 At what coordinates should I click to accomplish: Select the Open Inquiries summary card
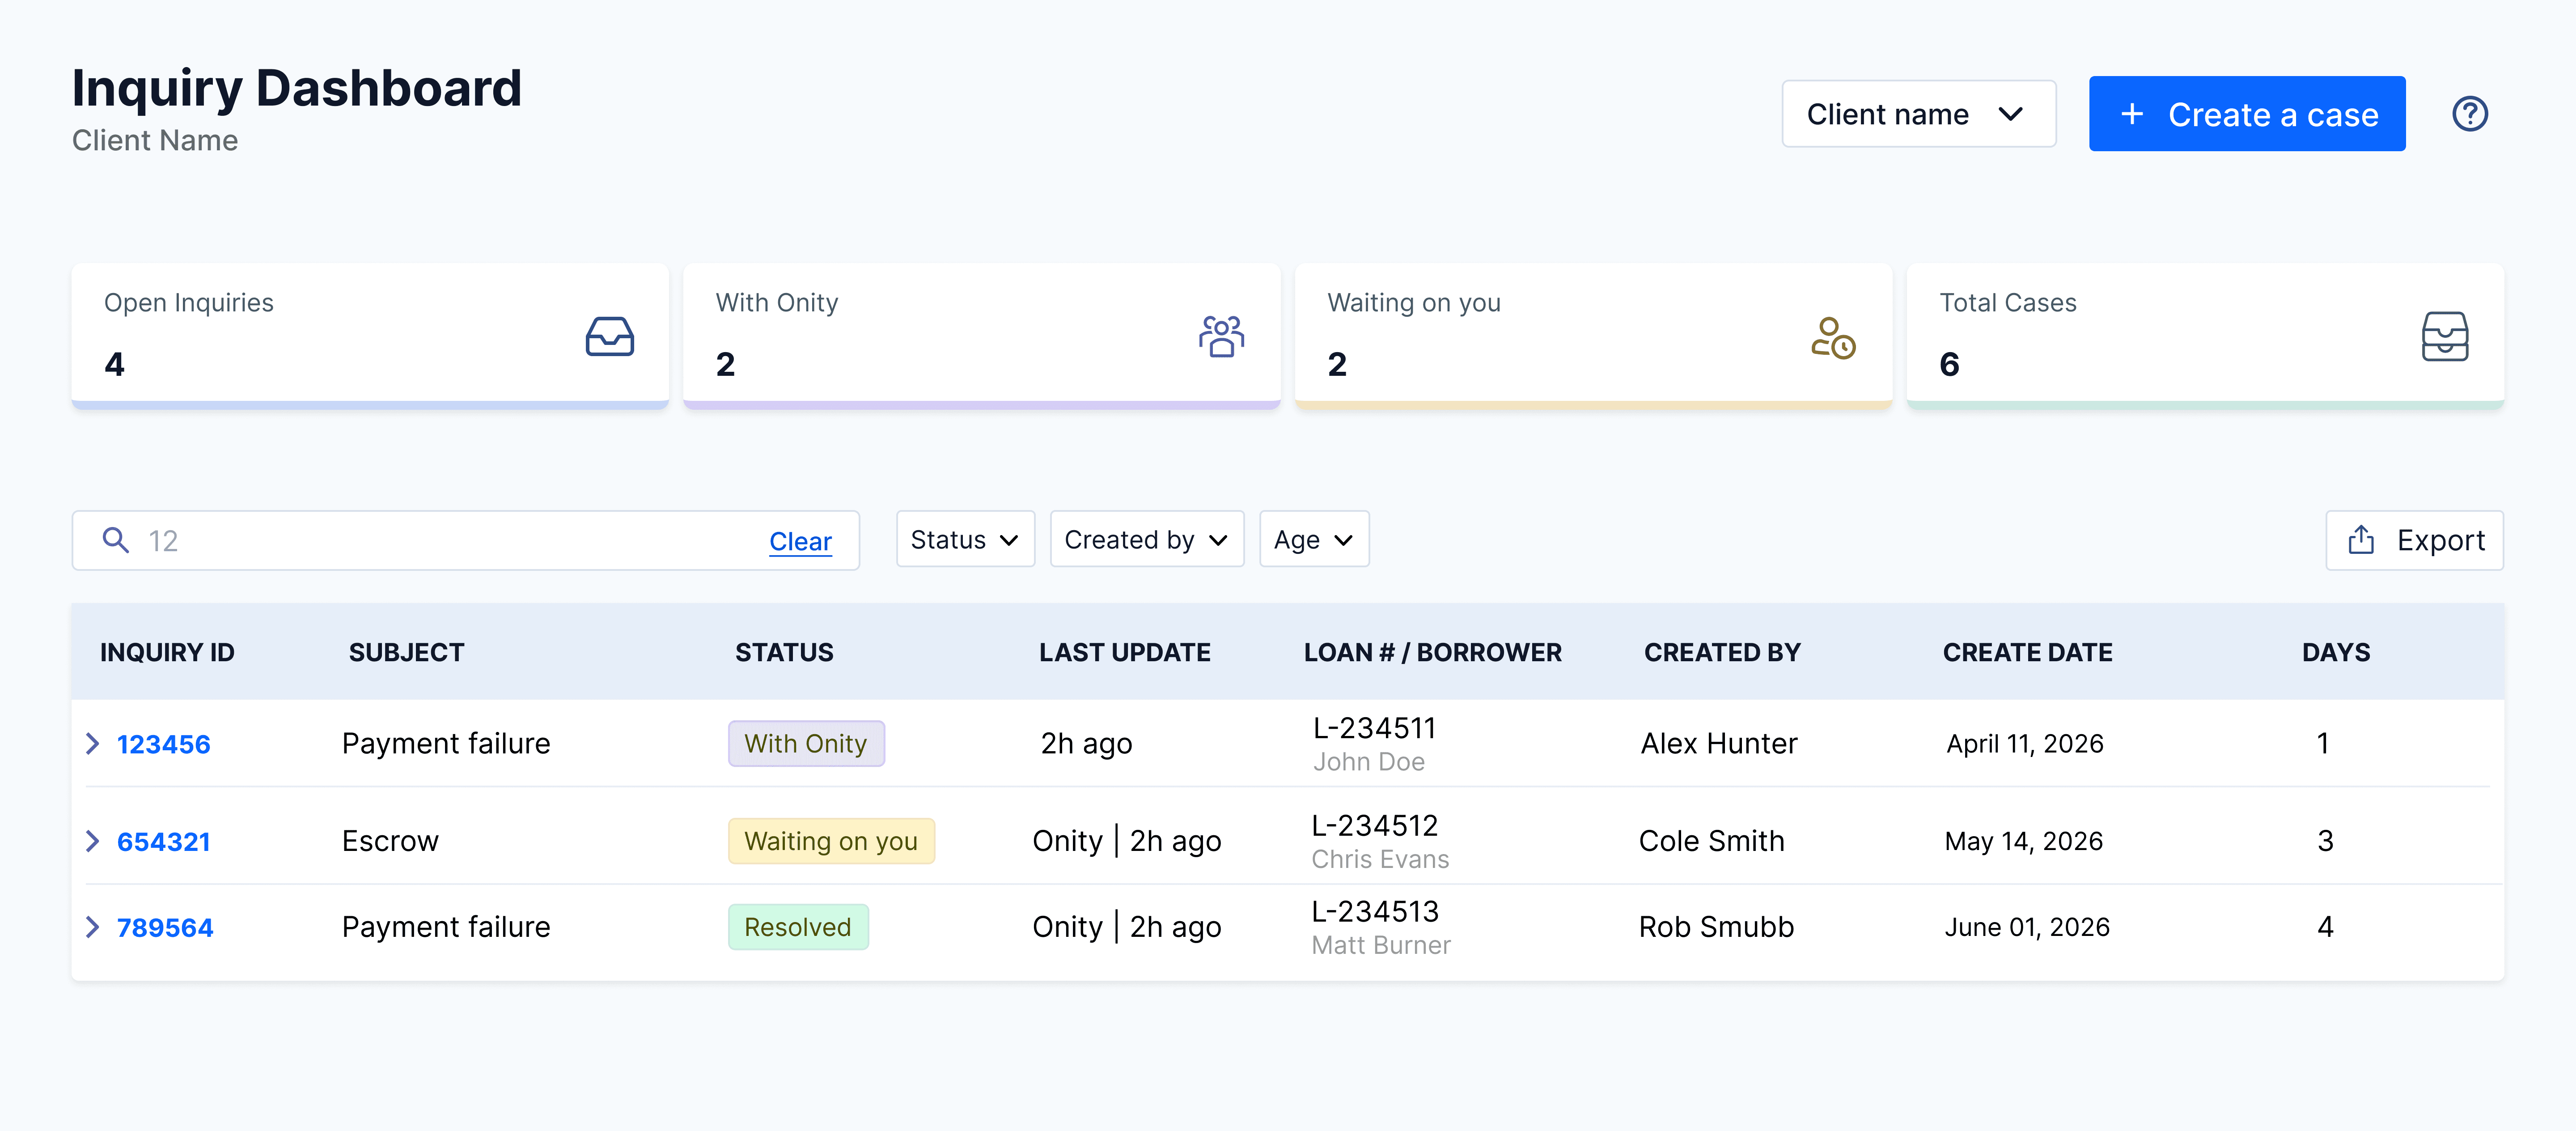point(370,336)
